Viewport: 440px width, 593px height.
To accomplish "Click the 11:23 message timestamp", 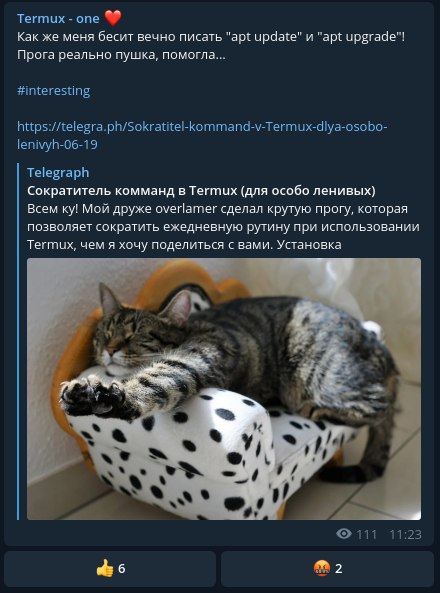I will click(405, 534).
